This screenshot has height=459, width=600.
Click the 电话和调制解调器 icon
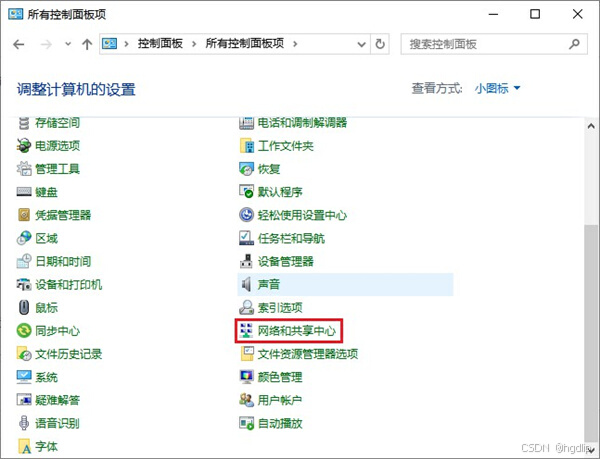point(246,123)
